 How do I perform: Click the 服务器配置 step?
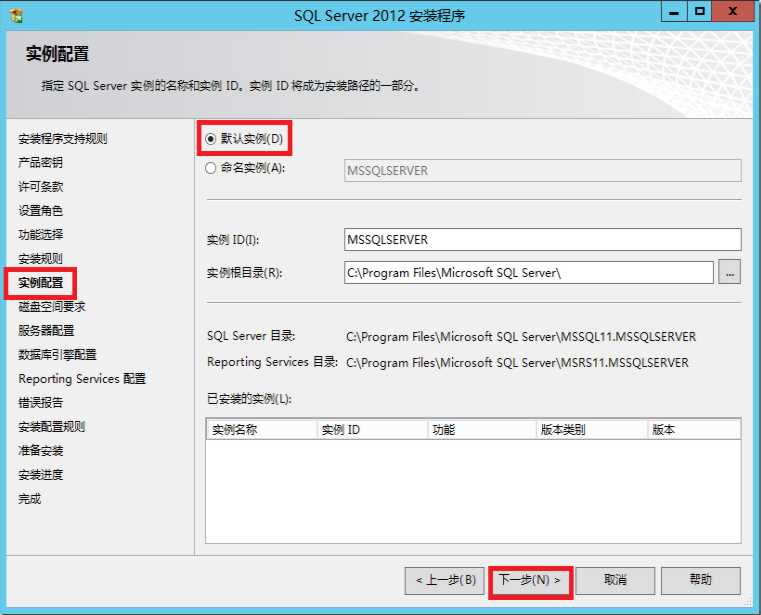[x=46, y=331]
